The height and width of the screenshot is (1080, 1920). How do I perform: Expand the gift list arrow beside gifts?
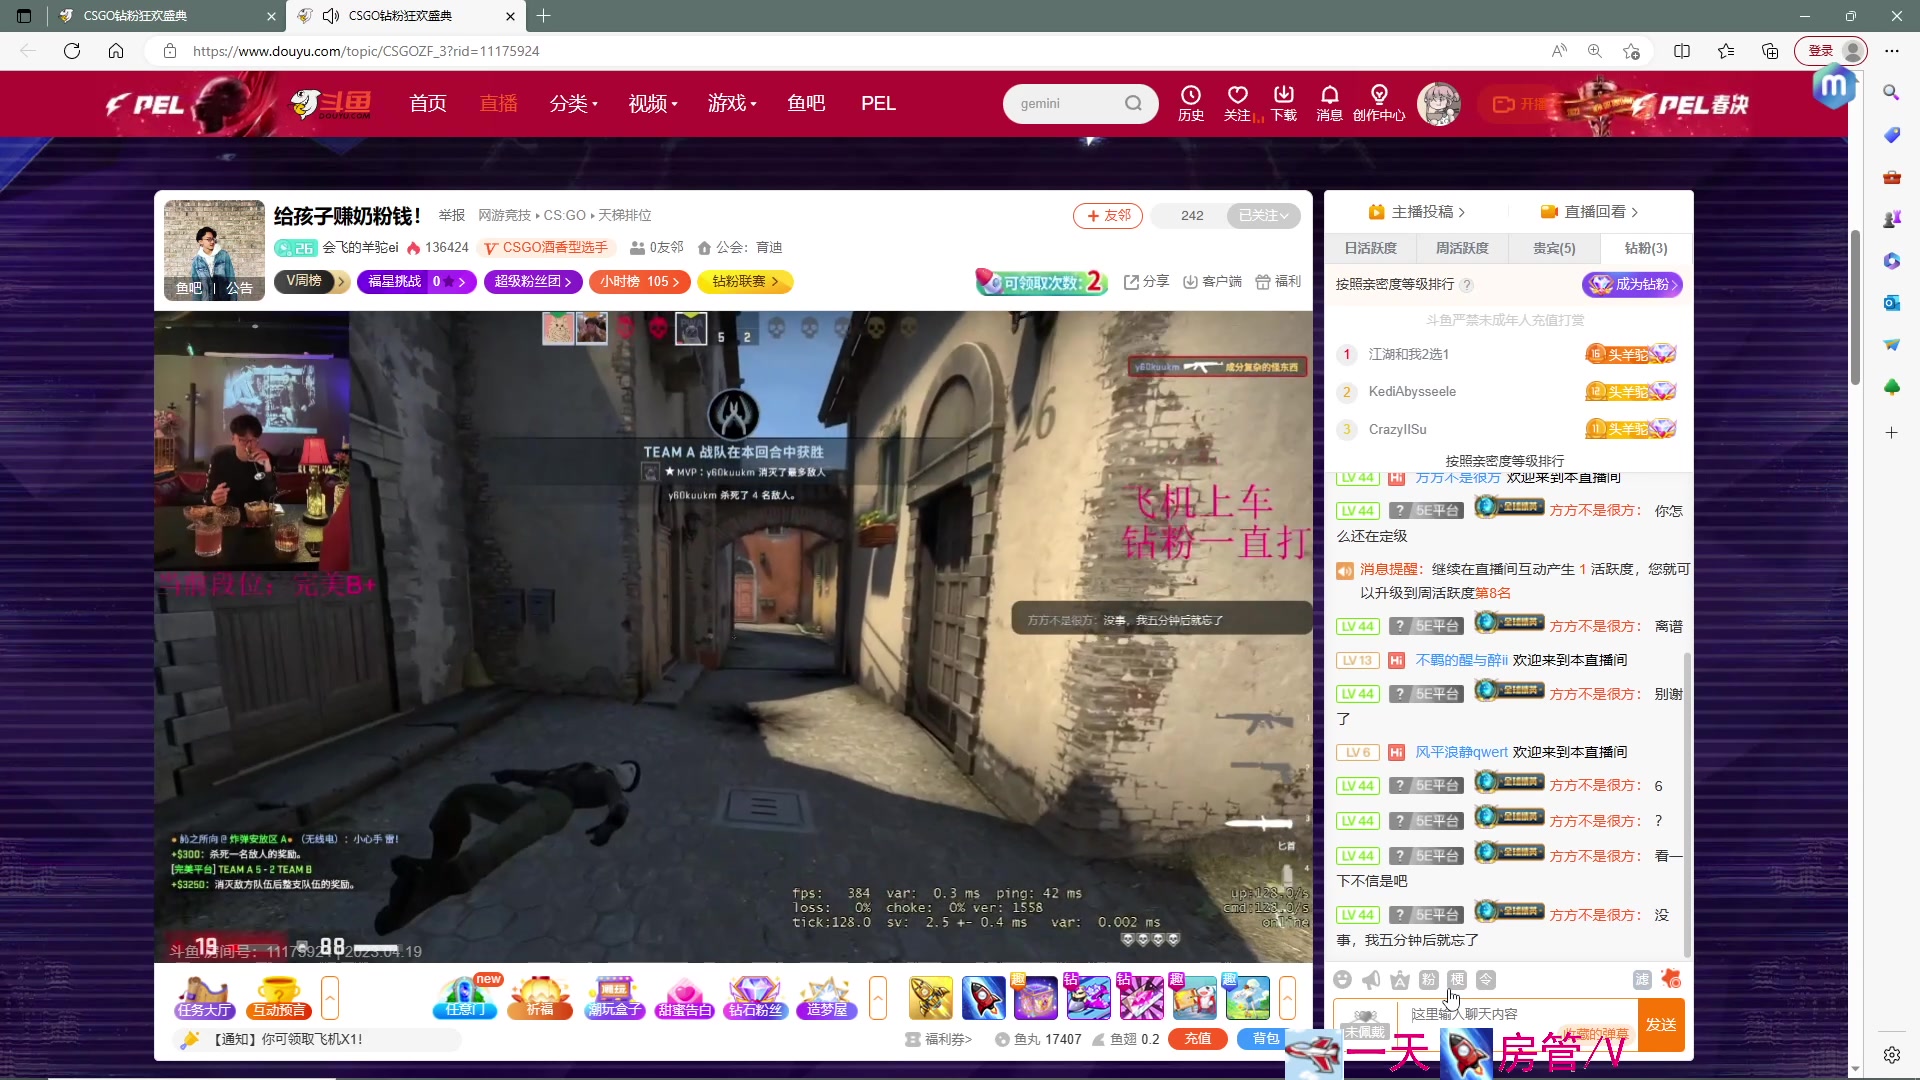click(1287, 997)
